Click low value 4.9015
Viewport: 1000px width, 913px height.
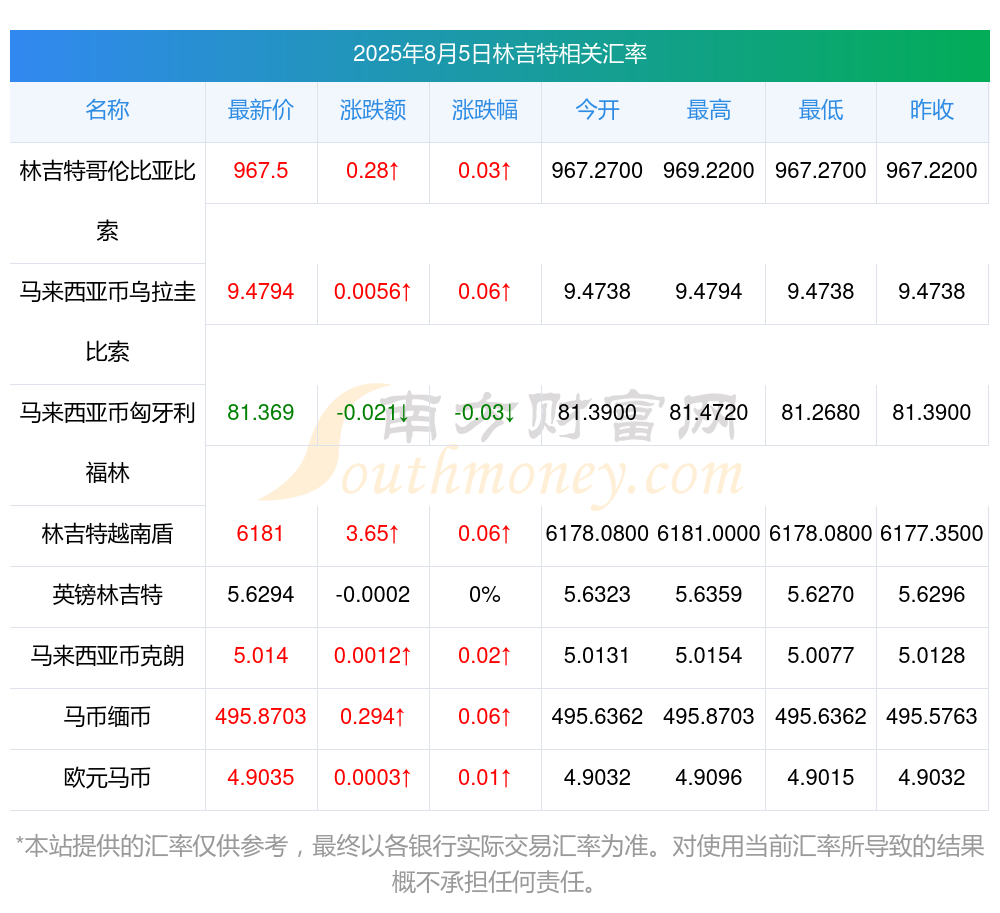click(821, 778)
